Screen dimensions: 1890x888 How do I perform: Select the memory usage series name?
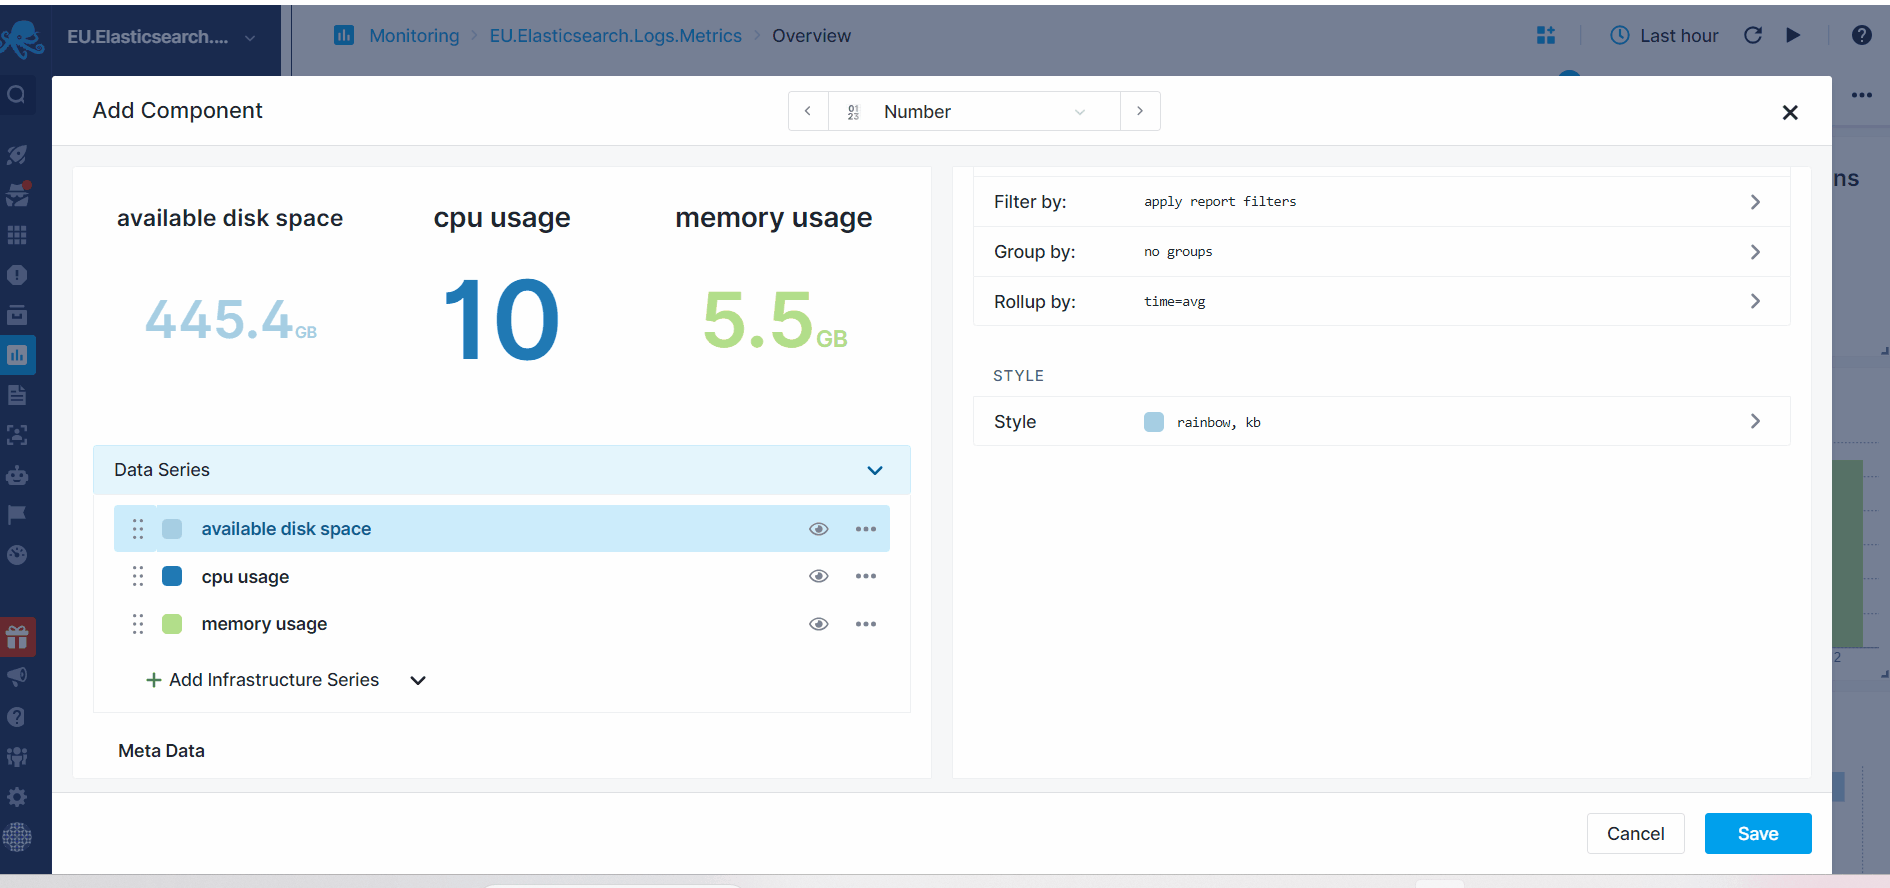(x=264, y=624)
